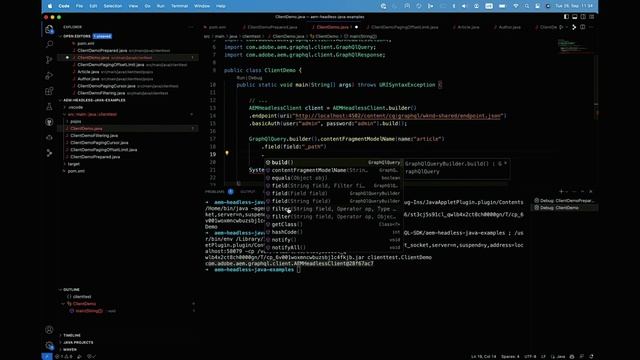Image resolution: width=640 pixels, height=360 pixels.
Task: Toggle primary side bar layout button
Action: coord(566,17)
